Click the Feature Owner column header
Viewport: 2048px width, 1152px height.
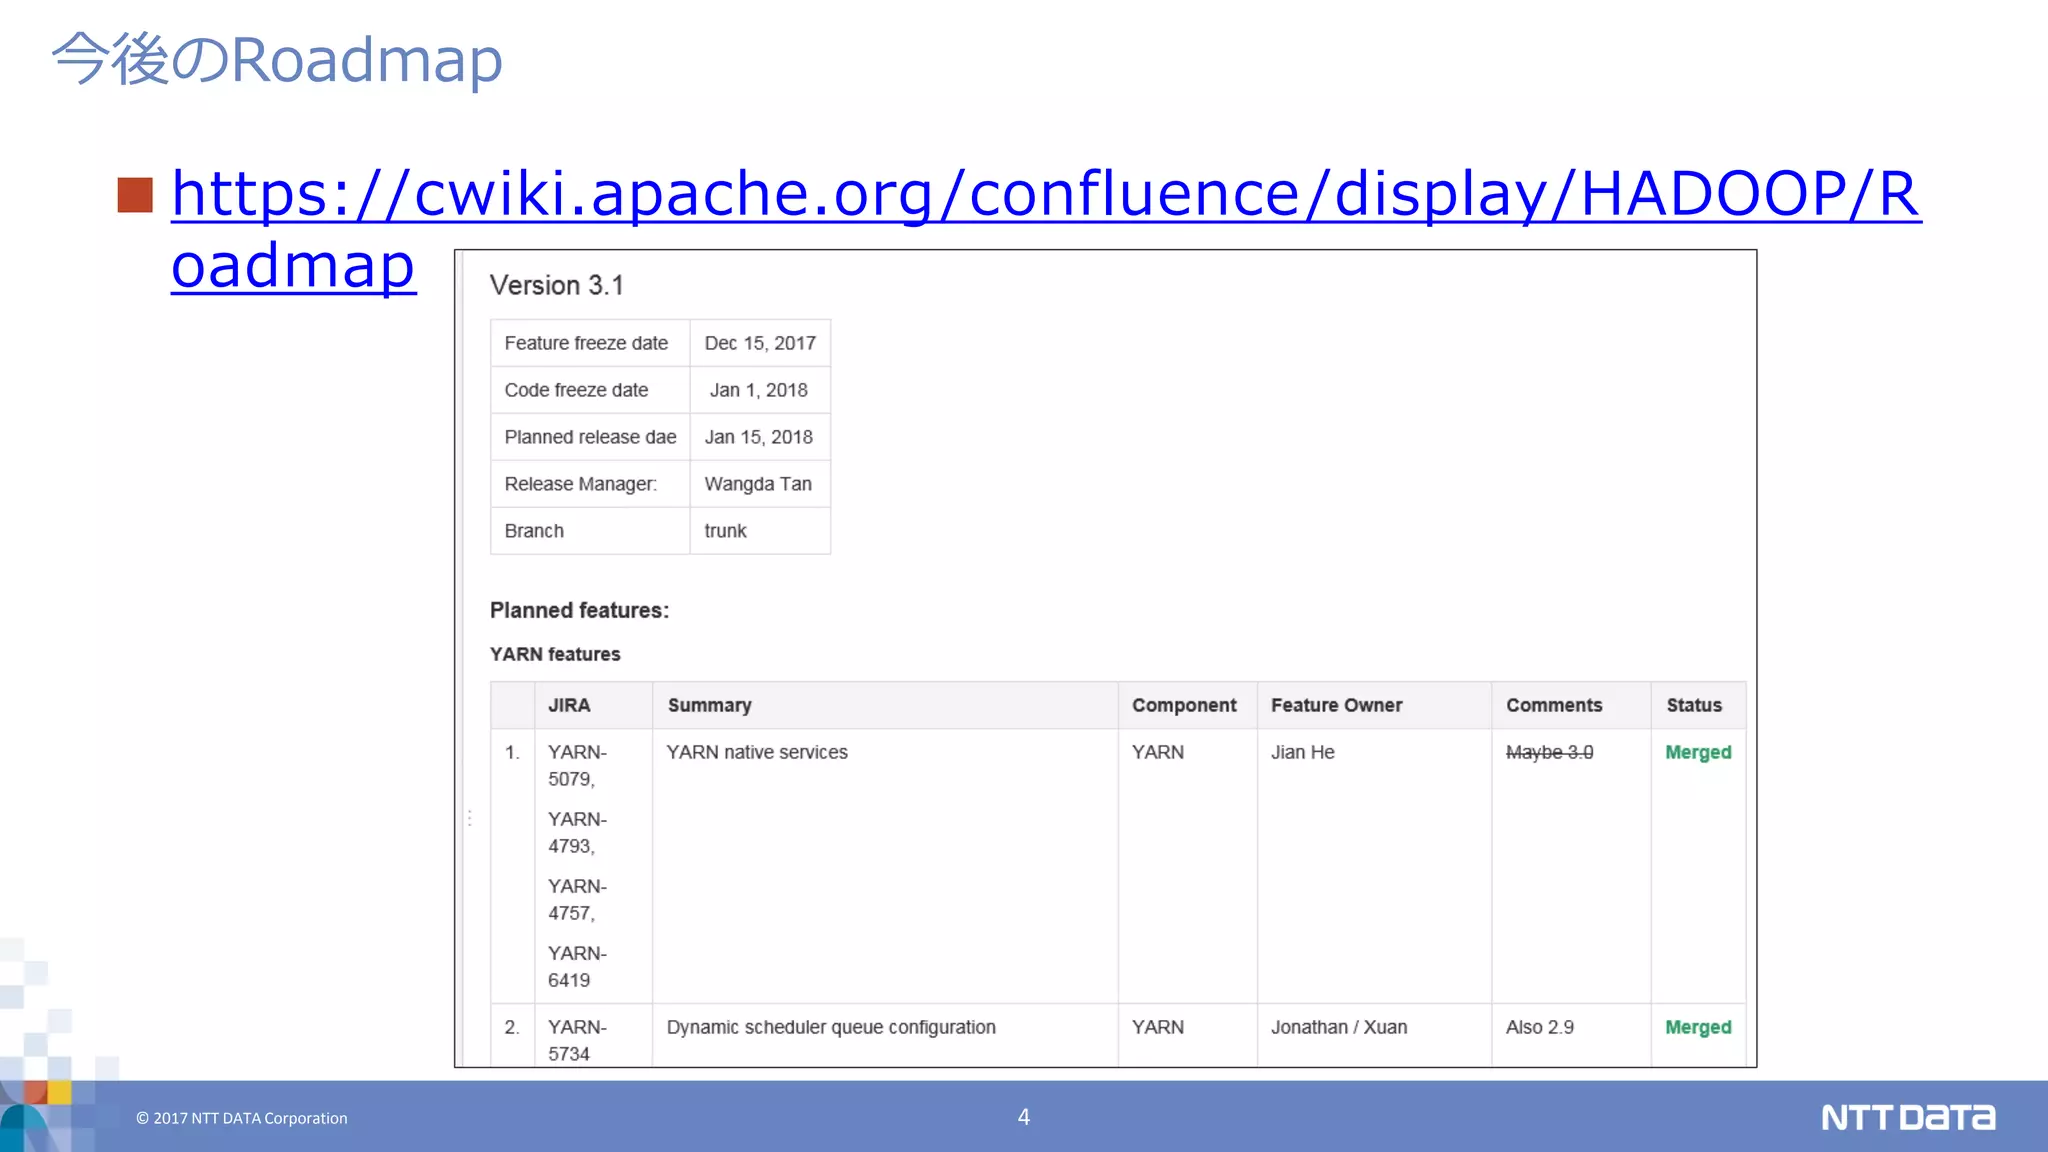click(1336, 705)
